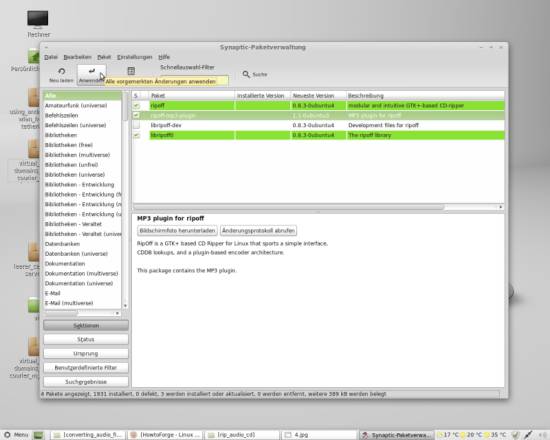Click description text 'modular and intuitive GTK+-based CD ripper'
550x440 pixels.
[x=406, y=106]
